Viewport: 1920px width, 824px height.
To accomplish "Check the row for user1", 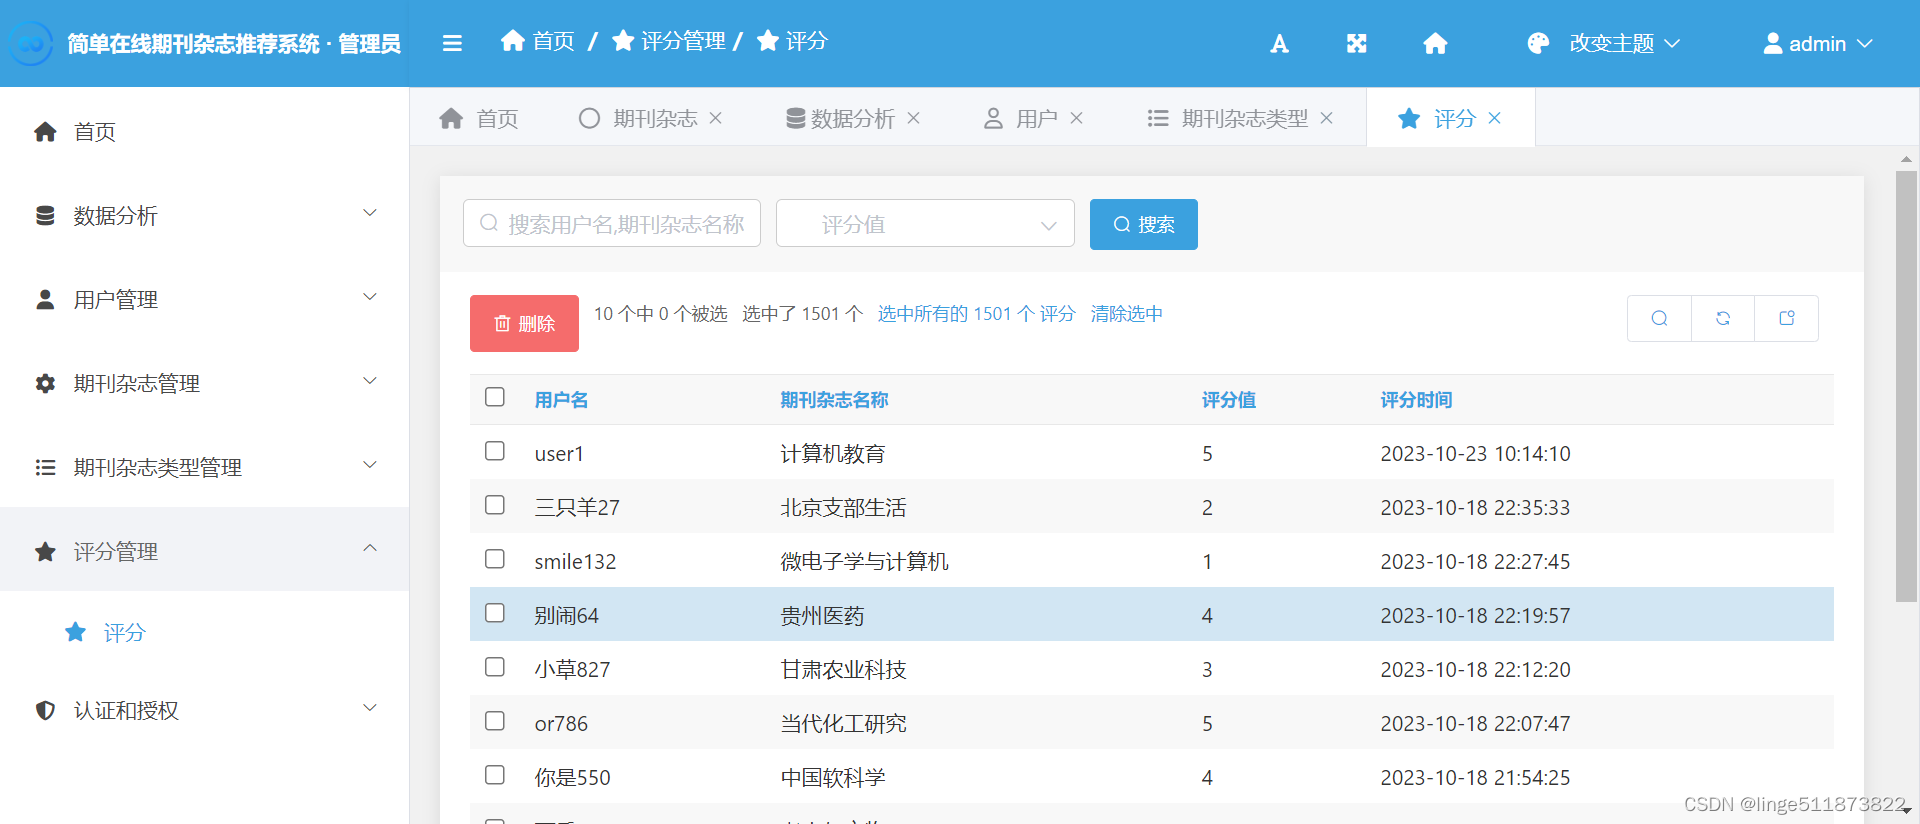I will coord(495,451).
